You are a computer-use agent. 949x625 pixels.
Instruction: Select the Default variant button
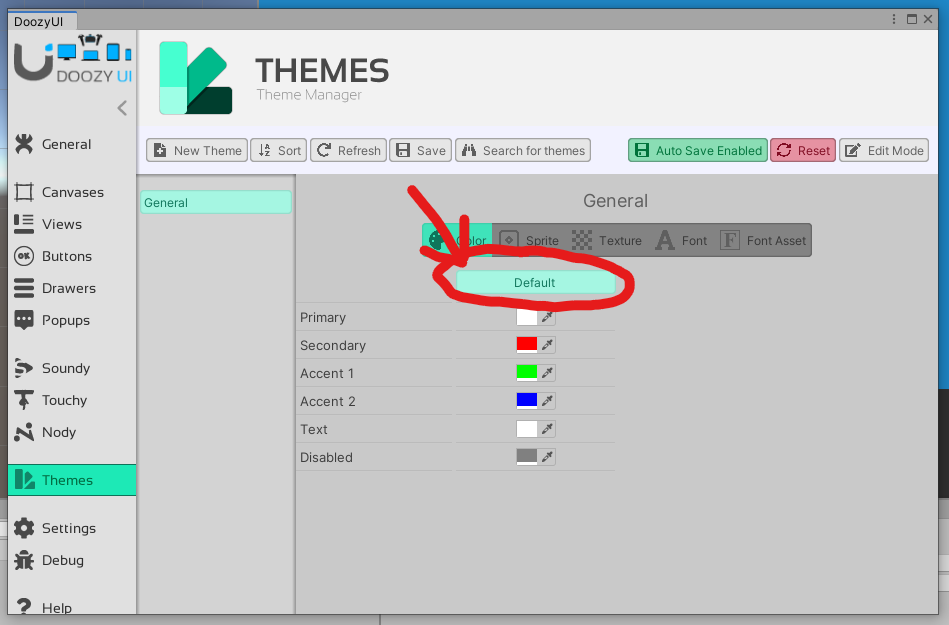pyautogui.click(x=535, y=283)
